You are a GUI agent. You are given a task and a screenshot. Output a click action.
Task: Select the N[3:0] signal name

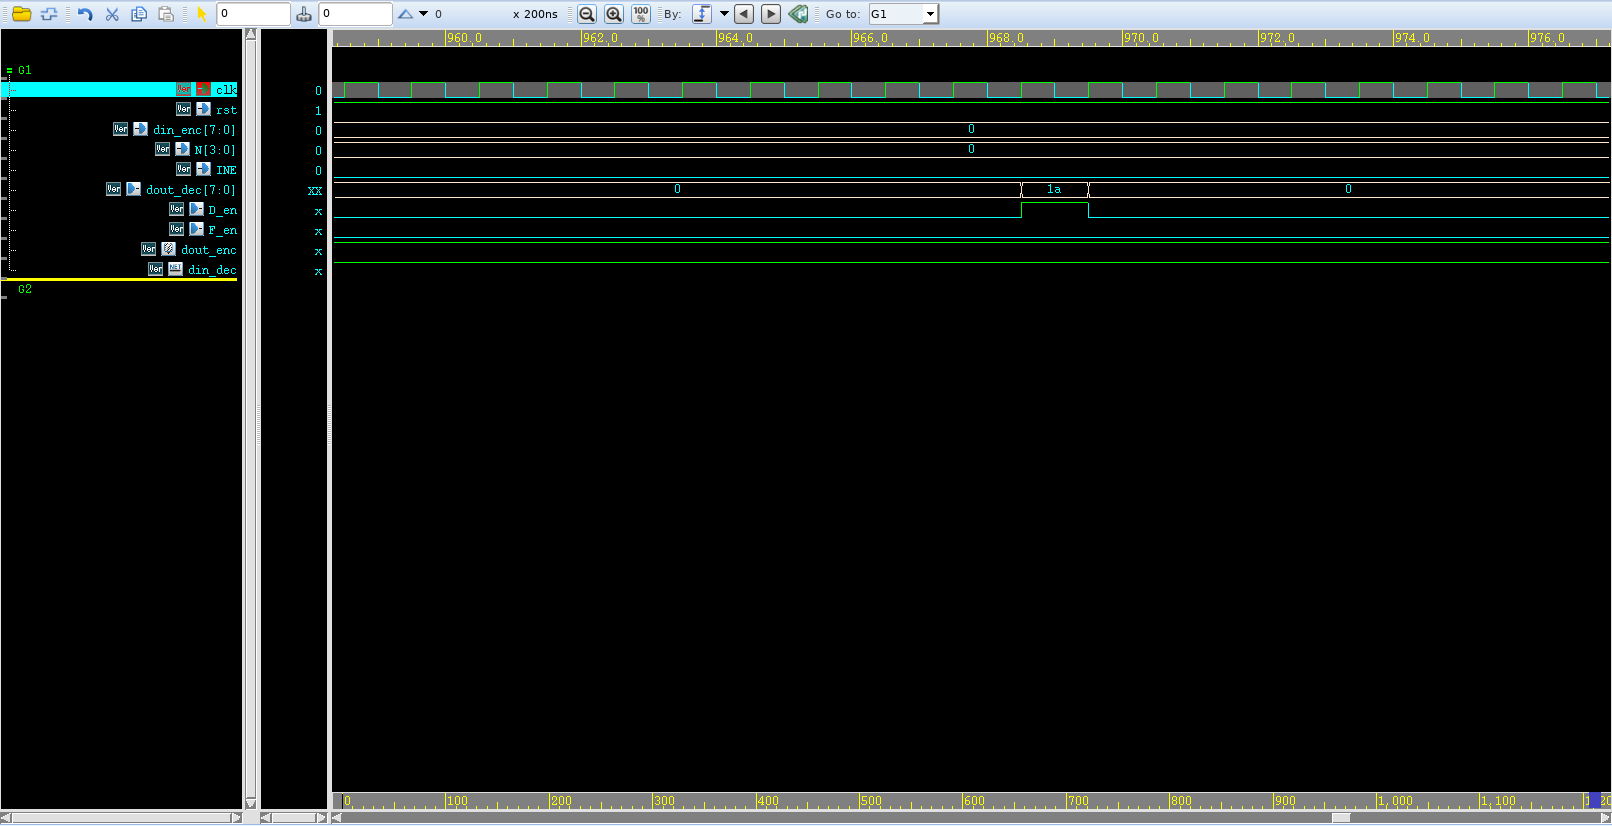coord(214,150)
